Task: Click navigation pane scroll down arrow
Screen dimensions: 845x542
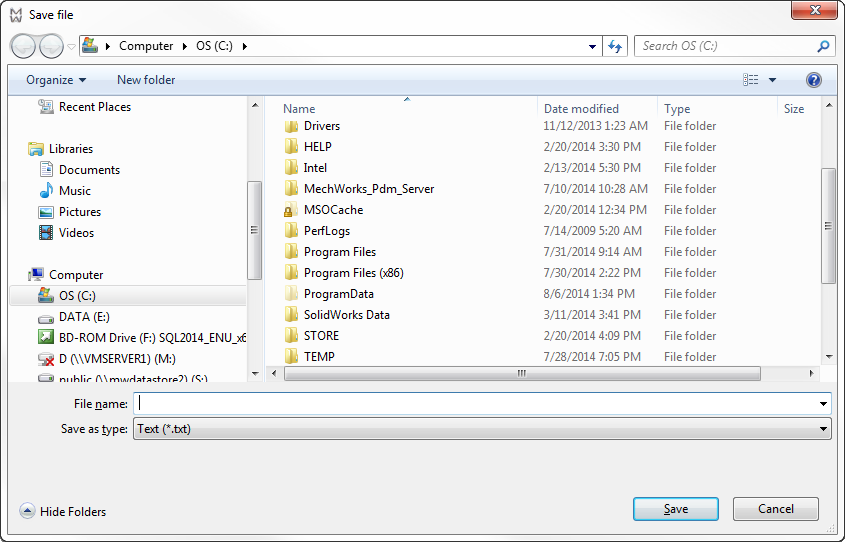Action: pos(255,373)
